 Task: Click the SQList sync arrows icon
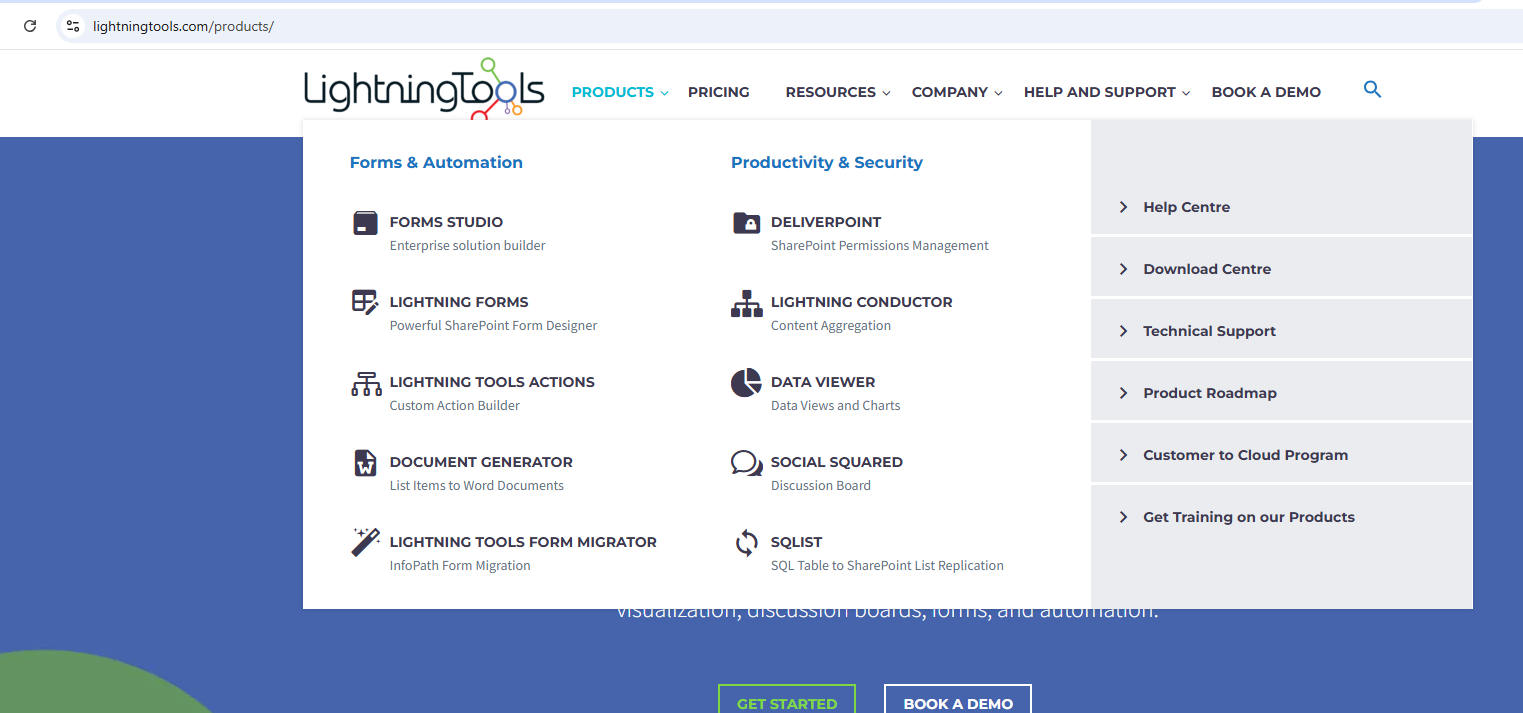[x=747, y=543]
